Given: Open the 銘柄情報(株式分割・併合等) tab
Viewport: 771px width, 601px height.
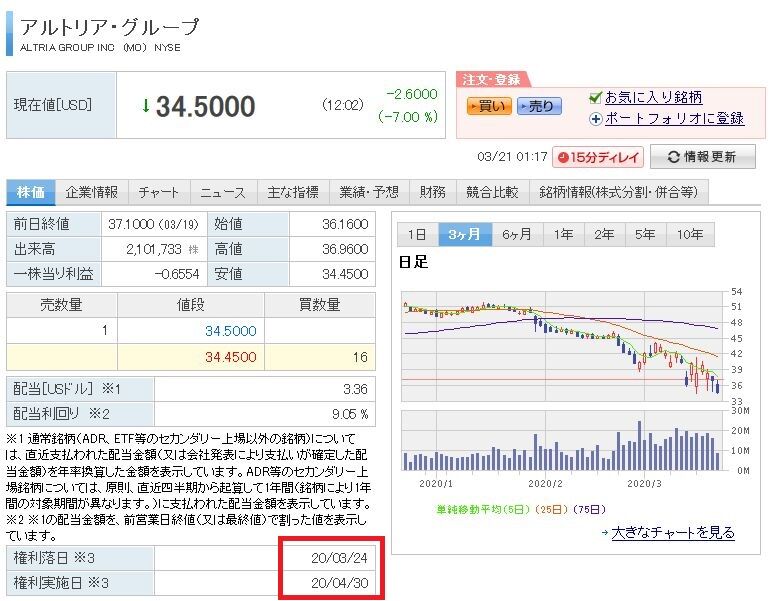Looking at the screenshot, I should (x=619, y=192).
